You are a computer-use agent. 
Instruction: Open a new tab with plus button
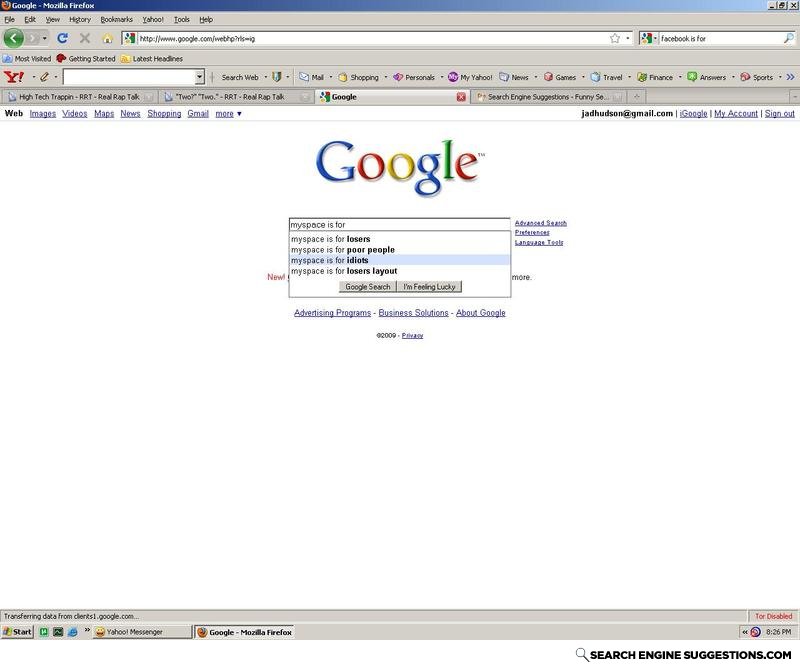636,96
